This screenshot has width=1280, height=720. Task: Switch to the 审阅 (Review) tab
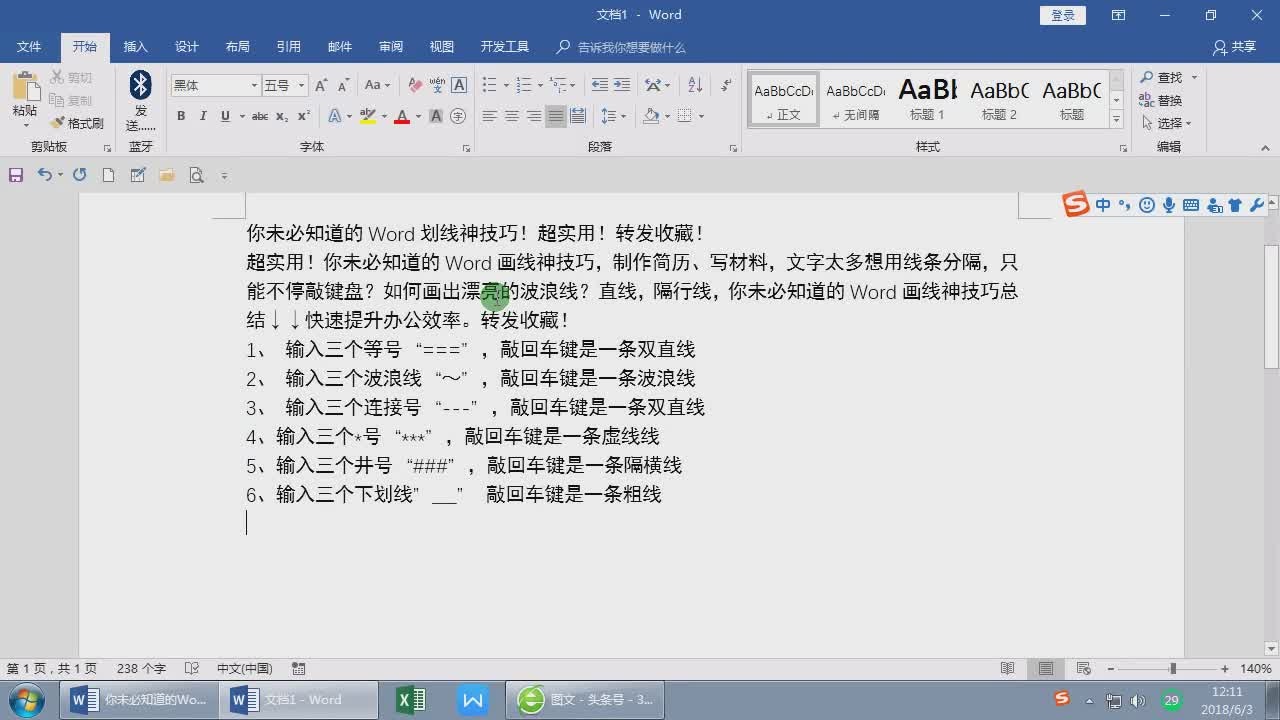click(391, 47)
